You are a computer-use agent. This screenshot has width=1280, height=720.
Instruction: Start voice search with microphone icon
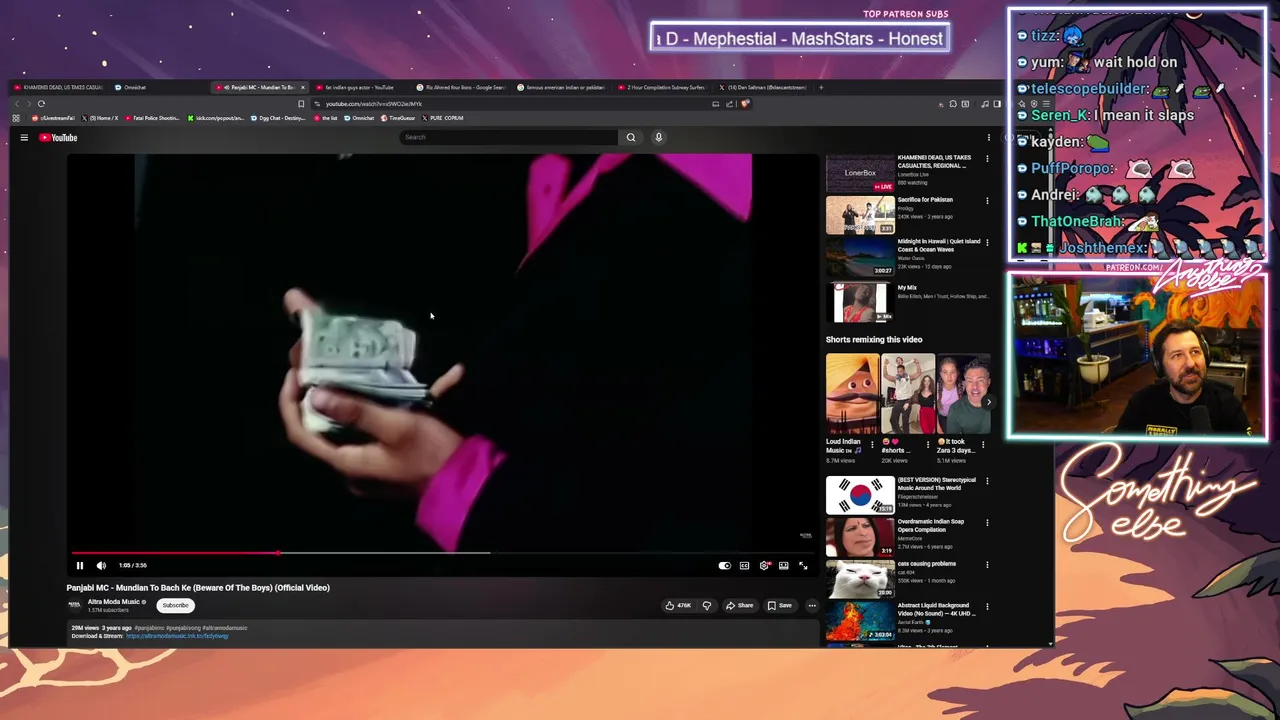point(659,137)
